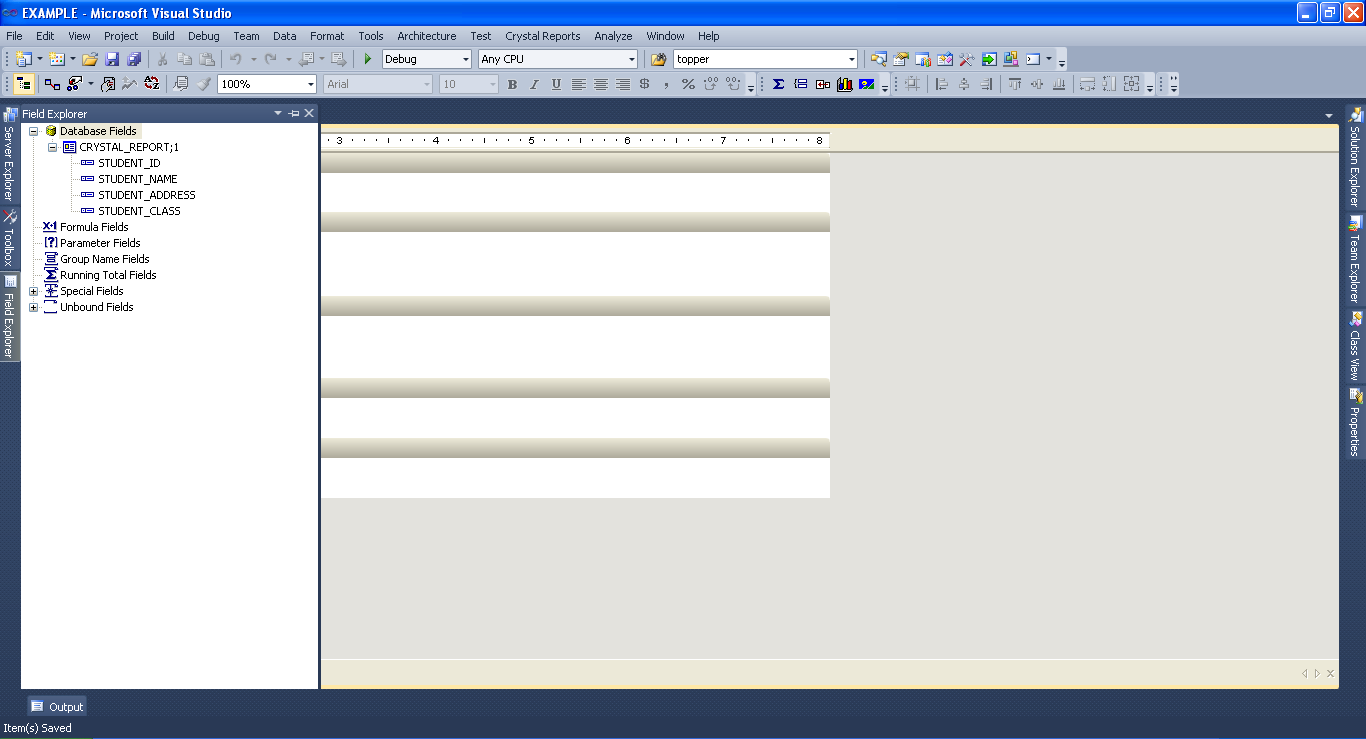Toggle Bold text formatting
The image size is (1366, 739).
pos(511,84)
